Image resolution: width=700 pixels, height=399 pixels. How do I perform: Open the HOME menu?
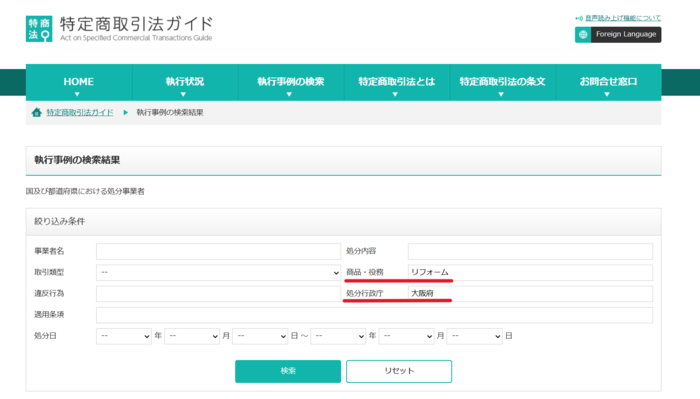(79, 83)
